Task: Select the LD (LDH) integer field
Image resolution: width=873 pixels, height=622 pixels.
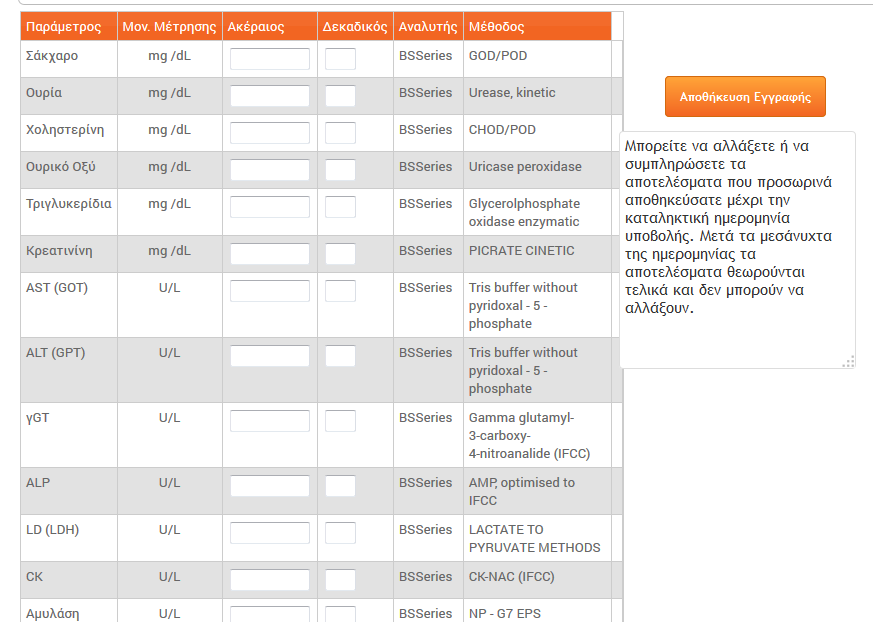Action: [x=269, y=533]
